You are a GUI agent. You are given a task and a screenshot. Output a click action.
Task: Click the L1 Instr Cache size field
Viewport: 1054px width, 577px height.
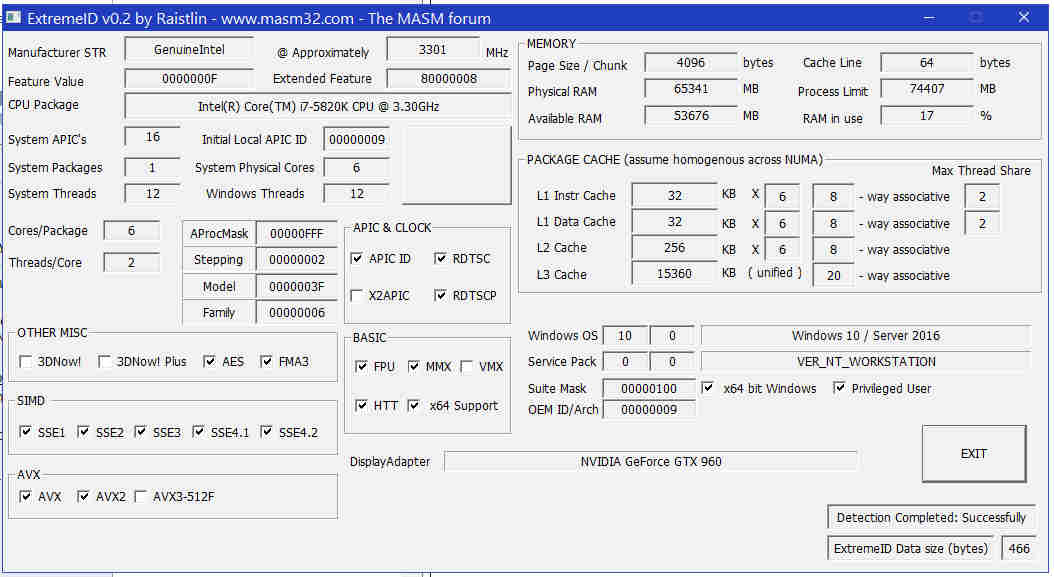[674, 195]
